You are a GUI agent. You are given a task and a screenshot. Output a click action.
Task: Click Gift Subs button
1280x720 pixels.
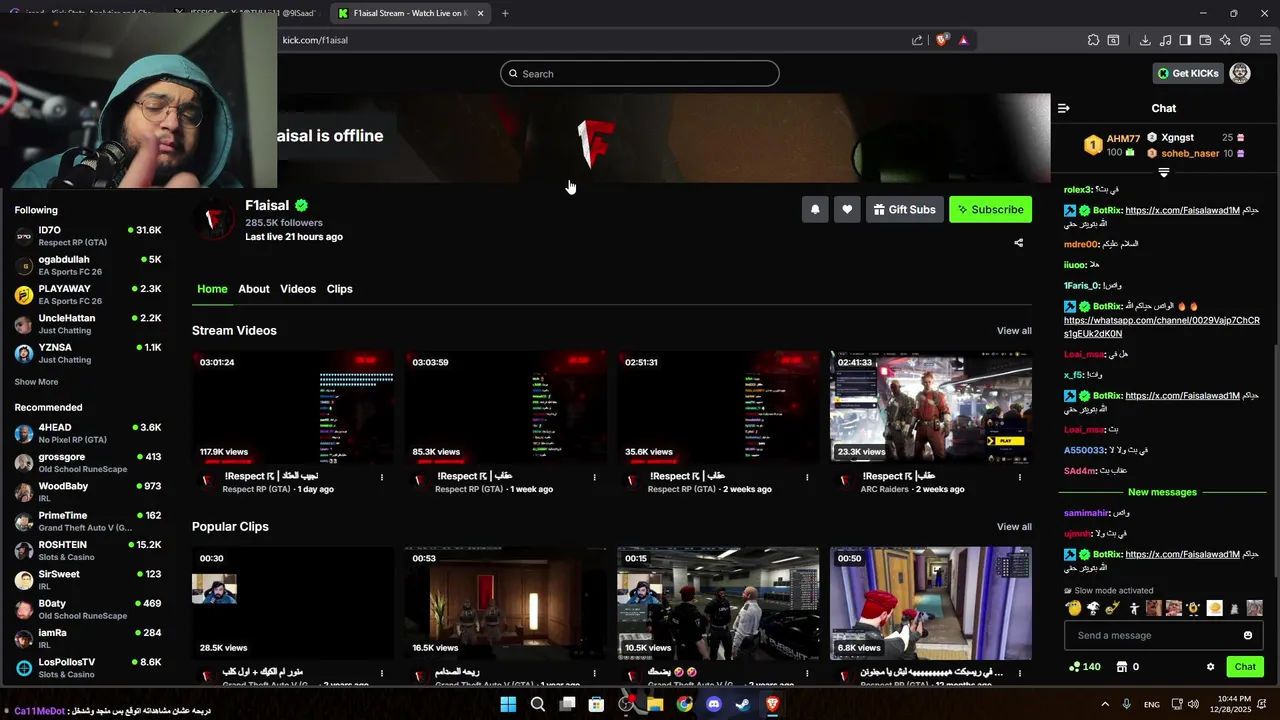pyautogui.click(x=905, y=209)
